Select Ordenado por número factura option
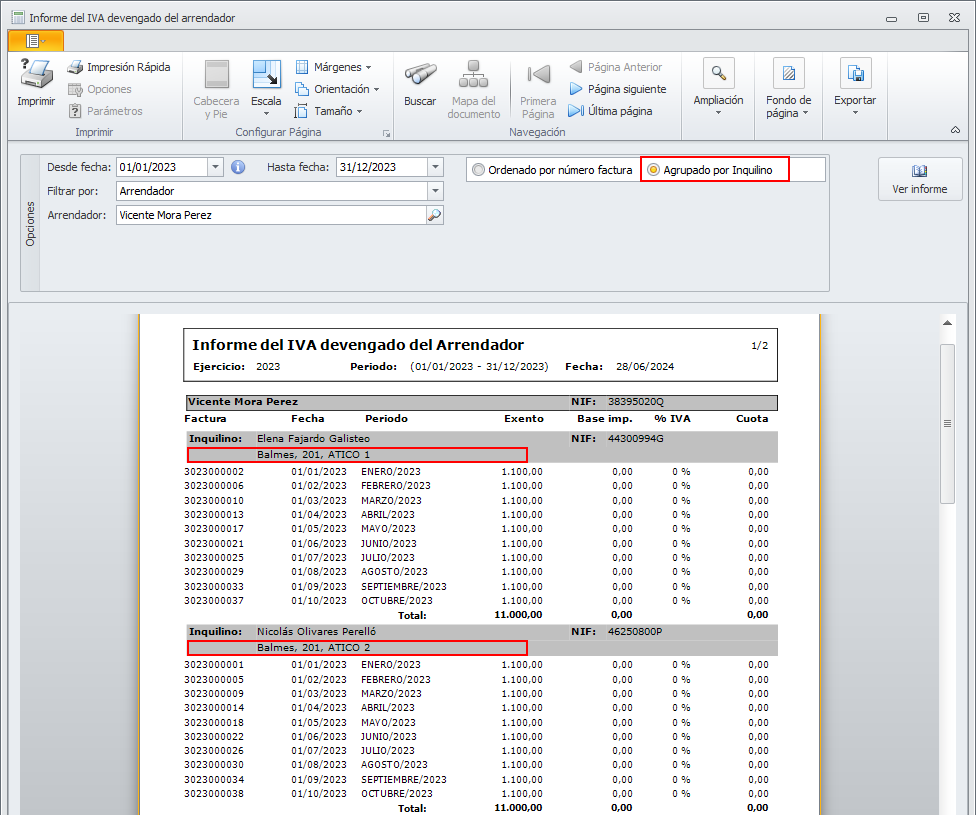976x815 pixels. [479, 170]
